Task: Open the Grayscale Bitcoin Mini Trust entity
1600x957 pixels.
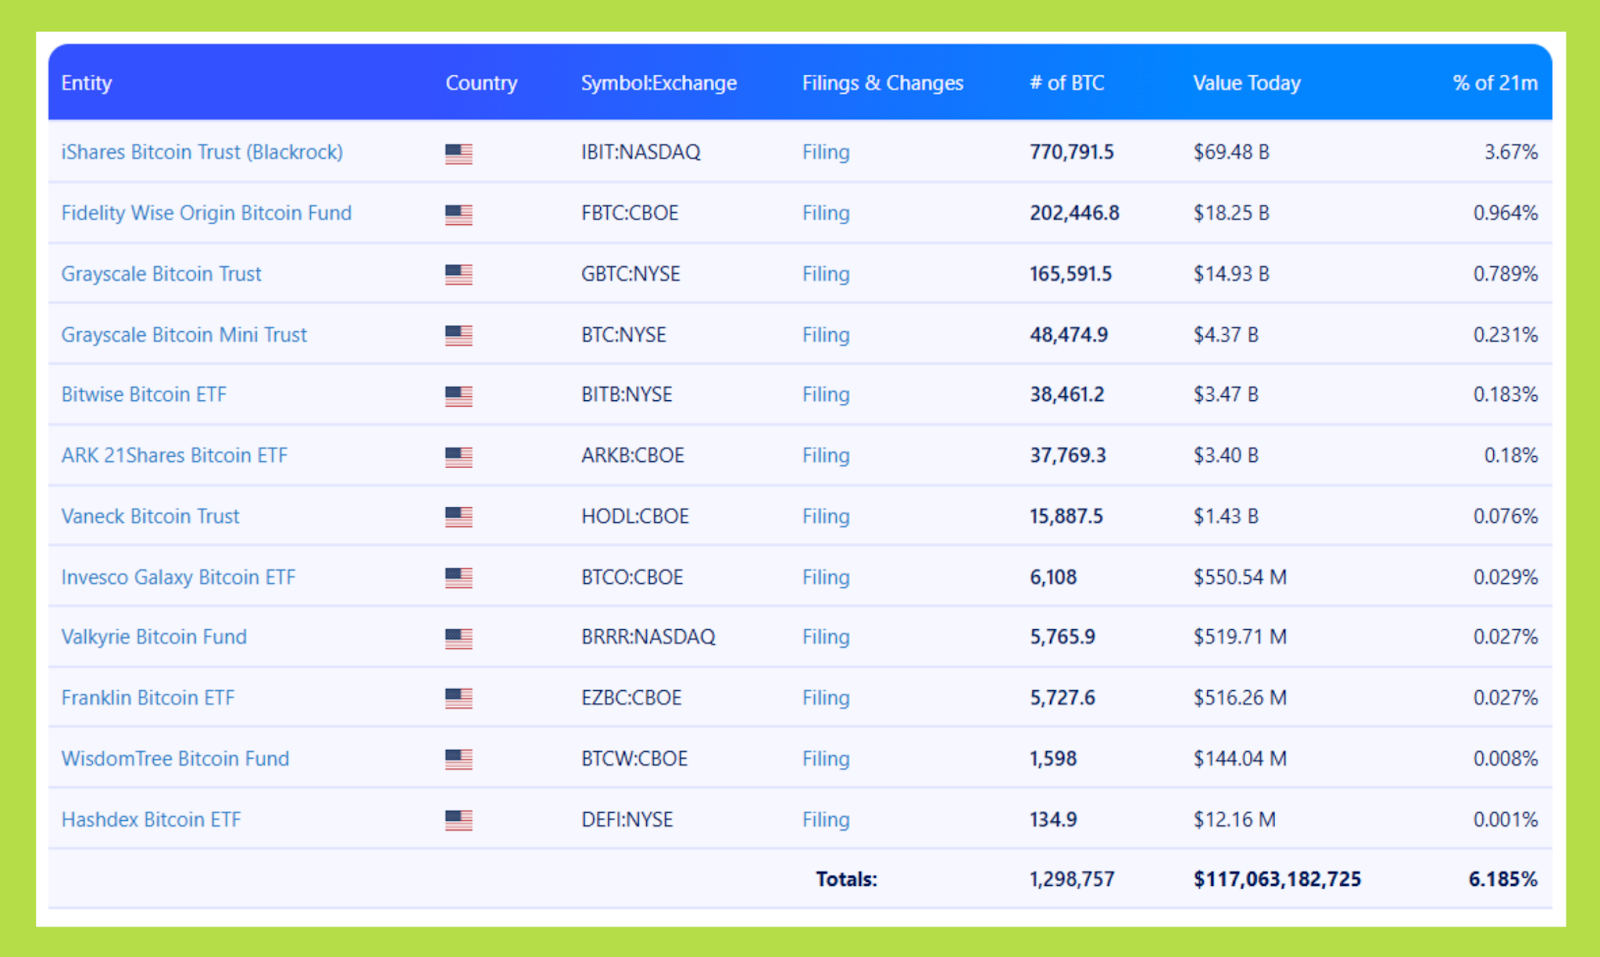Action: pyautogui.click(x=184, y=335)
